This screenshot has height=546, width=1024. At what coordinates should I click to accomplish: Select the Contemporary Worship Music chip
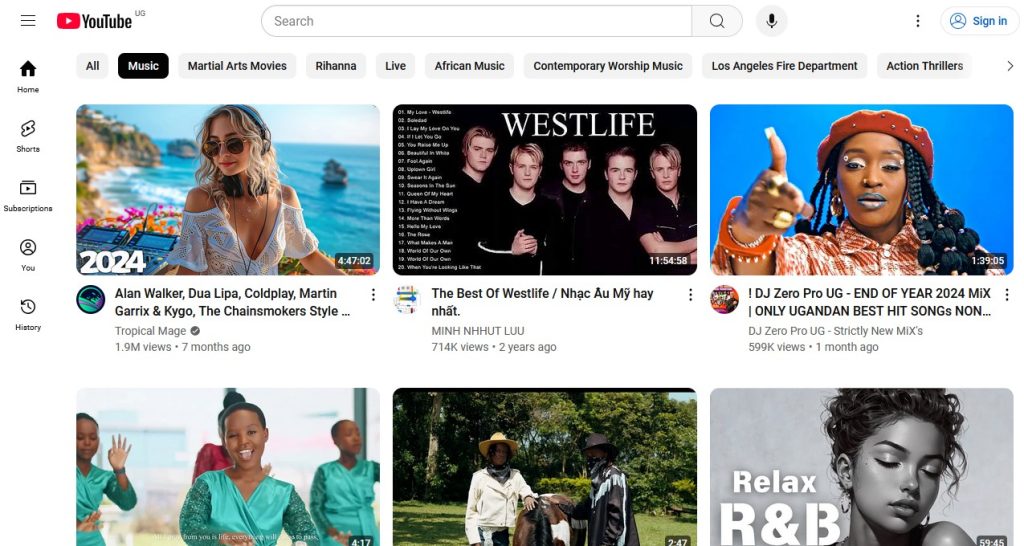click(x=608, y=66)
